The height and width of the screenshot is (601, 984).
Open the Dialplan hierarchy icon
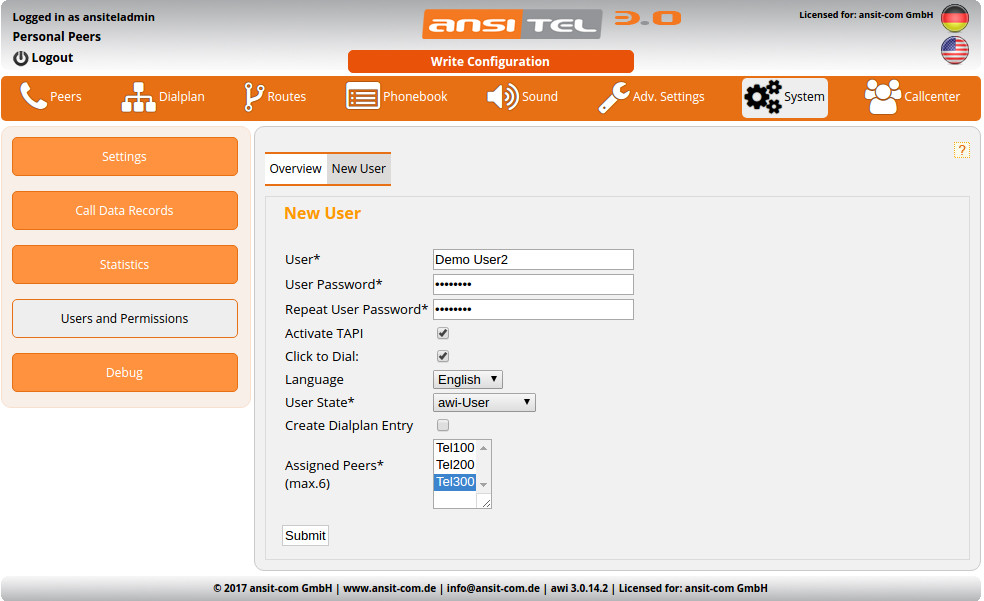pyautogui.click(x=138, y=97)
